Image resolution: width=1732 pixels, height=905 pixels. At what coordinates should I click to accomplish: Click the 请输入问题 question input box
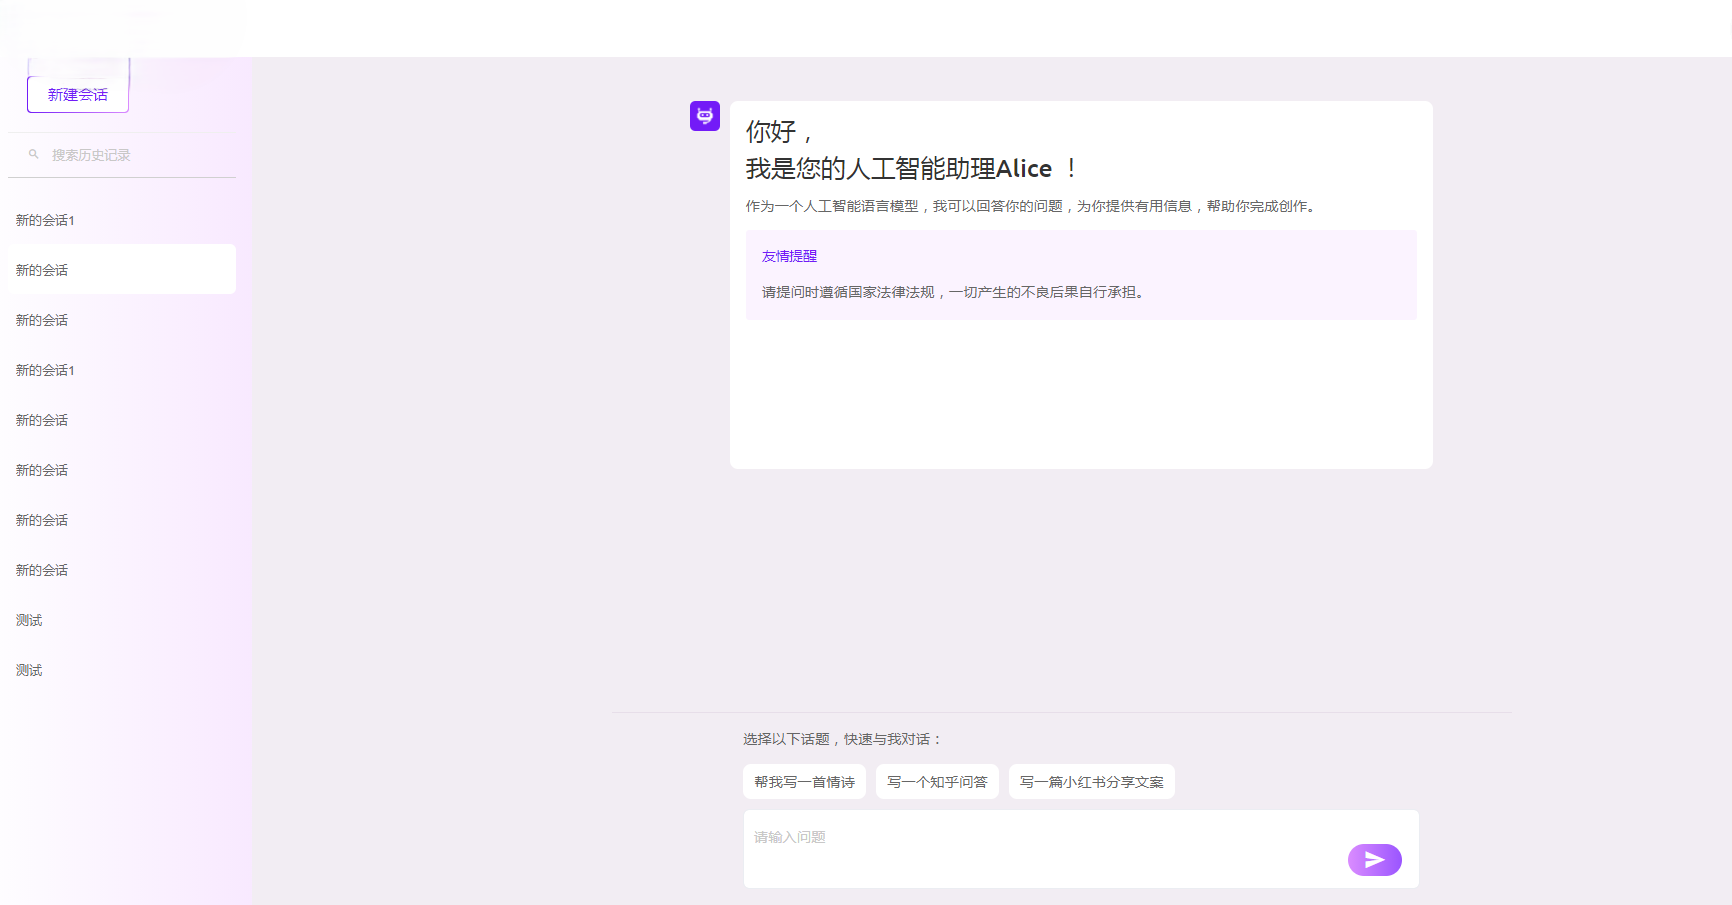pos(1081,849)
